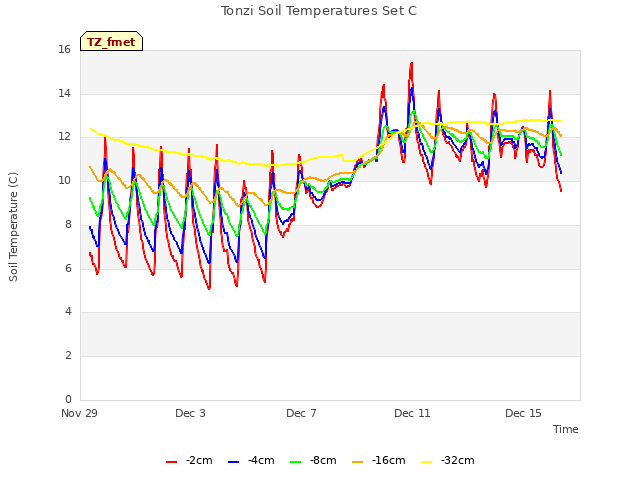Toggle the -8cm series legend label
This screenshot has height=480, width=640.
tap(323, 460)
